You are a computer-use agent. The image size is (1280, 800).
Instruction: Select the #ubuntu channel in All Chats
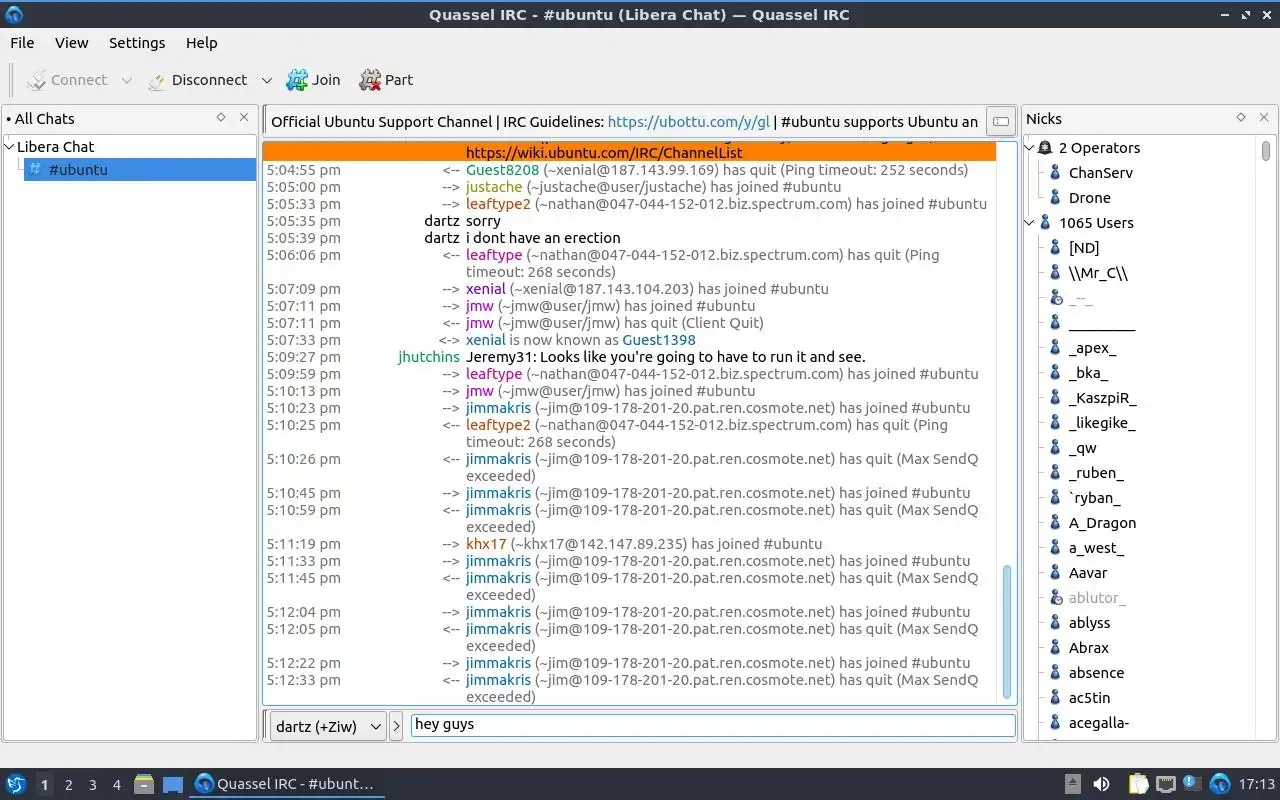click(x=138, y=169)
